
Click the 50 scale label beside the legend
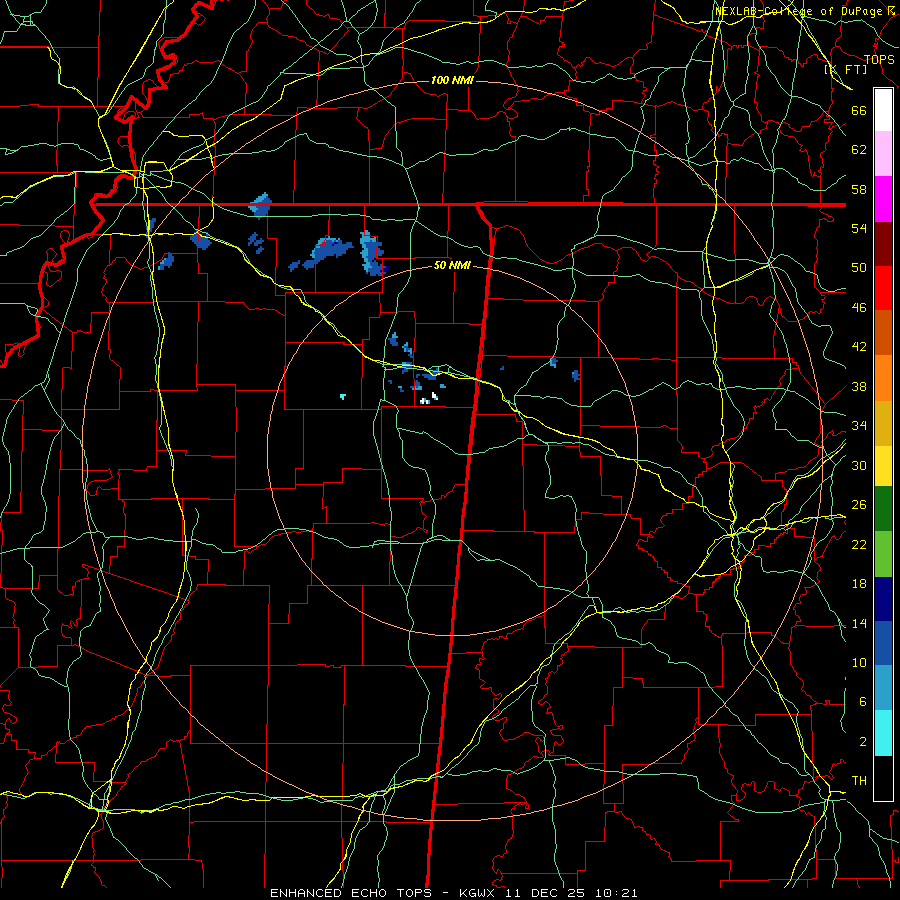pyautogui.click(x=859, y=268)
